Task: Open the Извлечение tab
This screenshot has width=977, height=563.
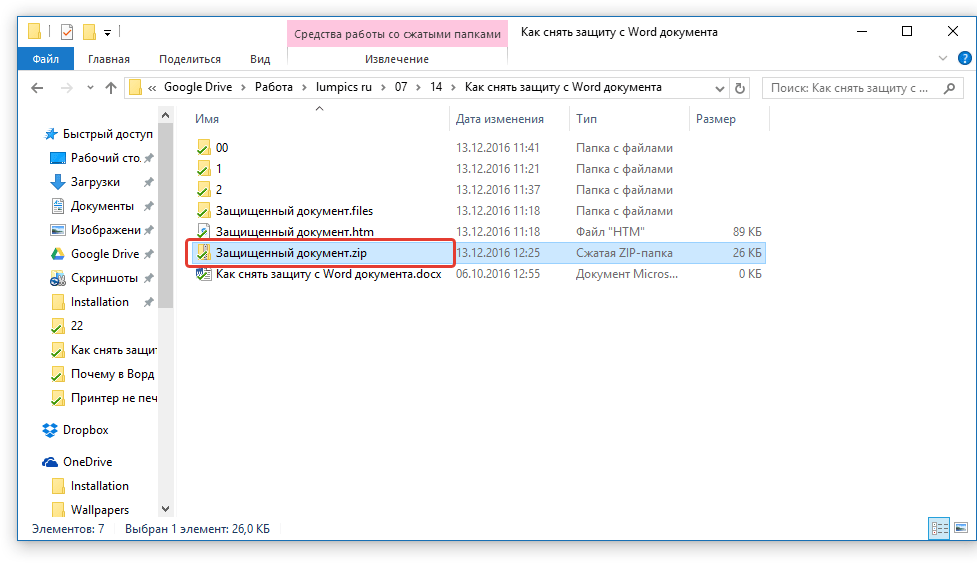Action: [397, 59]
